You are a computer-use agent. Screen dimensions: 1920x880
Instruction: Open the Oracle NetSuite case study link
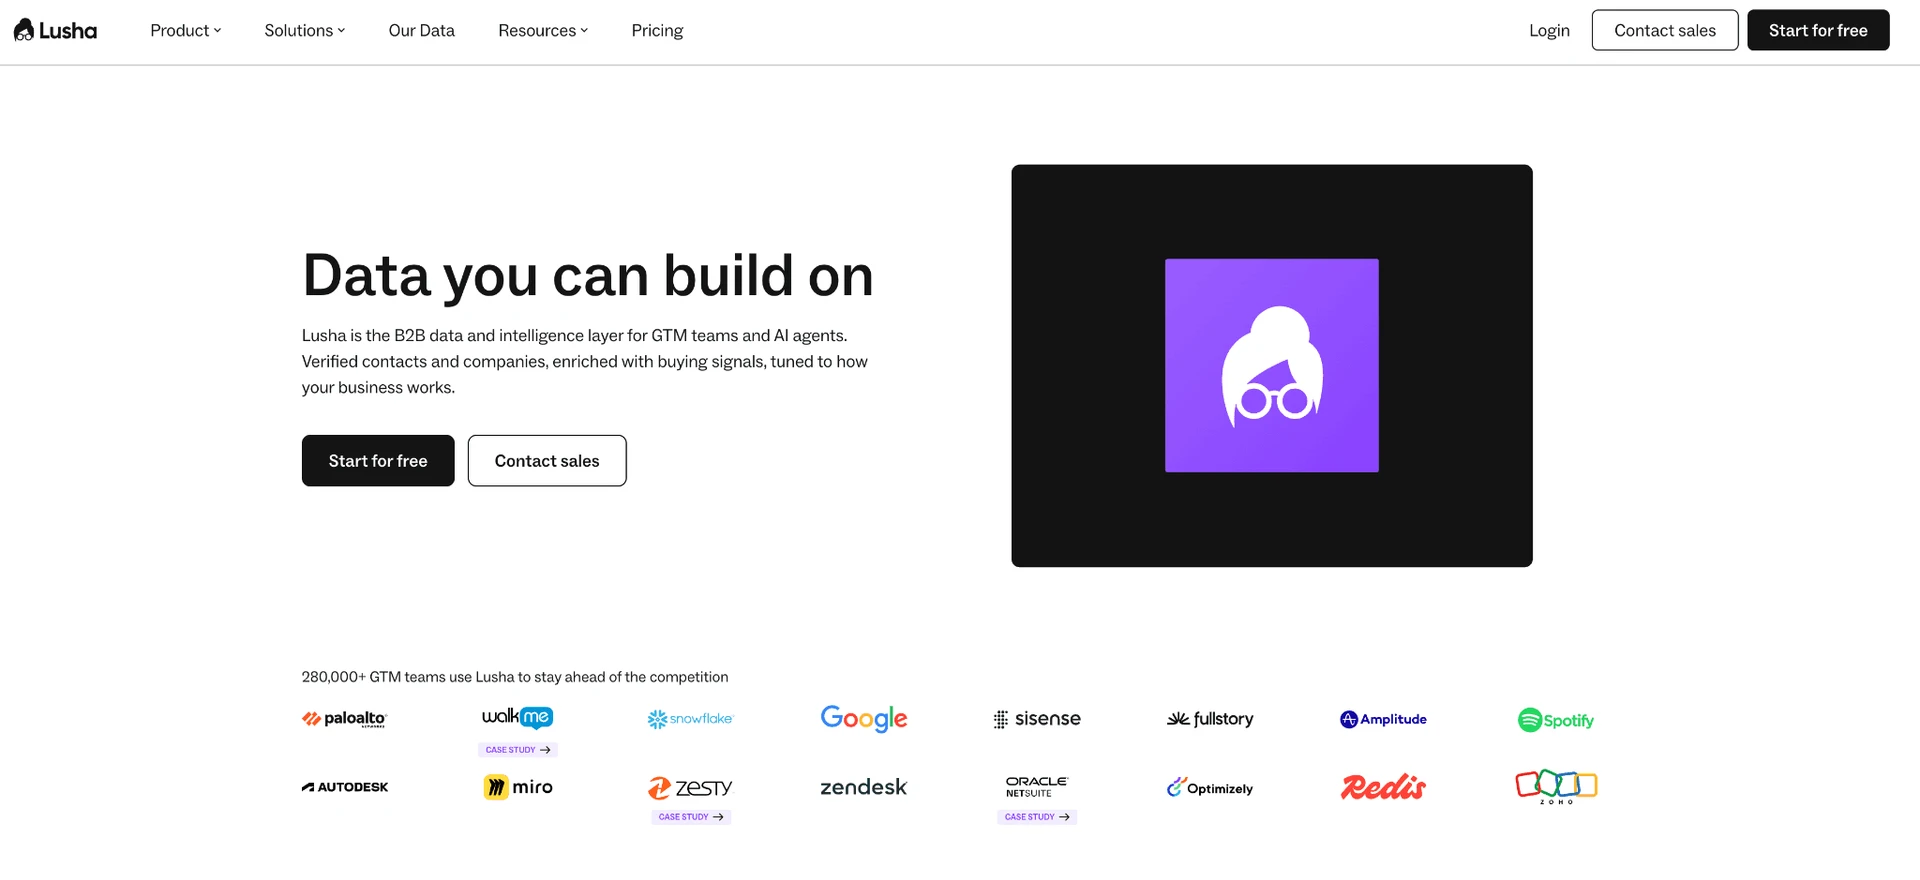(1037, 817)
